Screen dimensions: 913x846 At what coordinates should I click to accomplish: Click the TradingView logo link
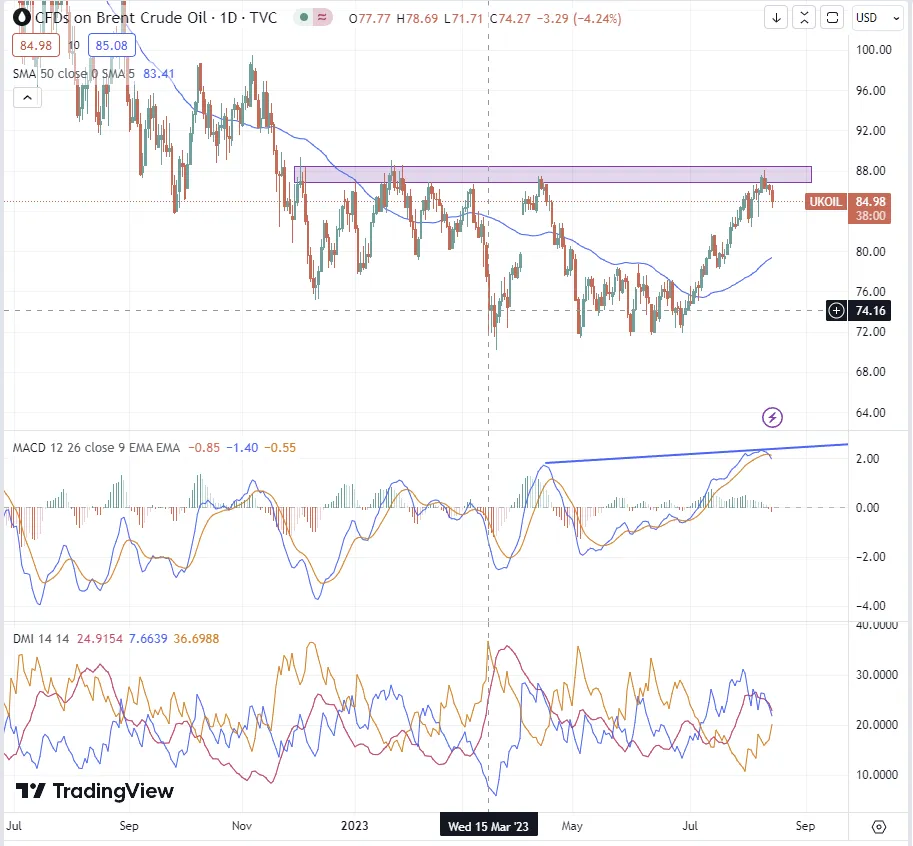(95, 791)
